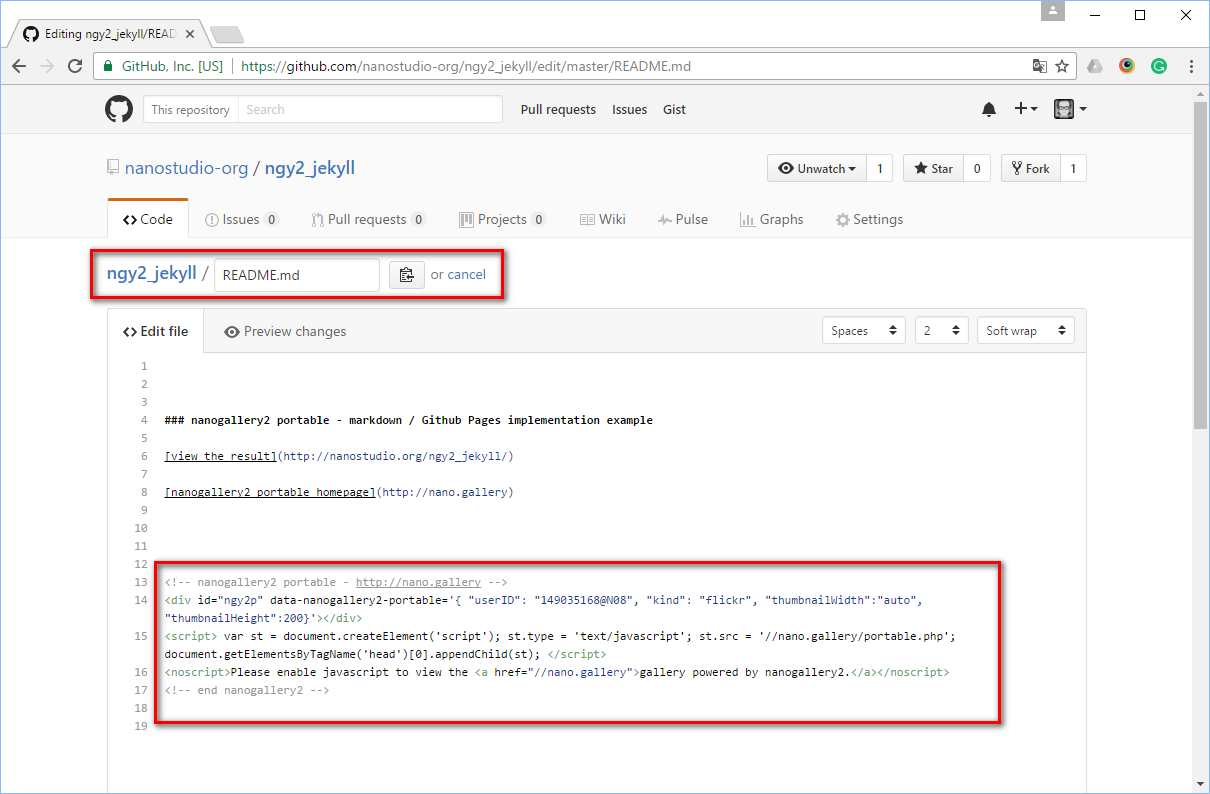Open the Settings tab
Screen dimensions: 1210x794
(869, 219)
